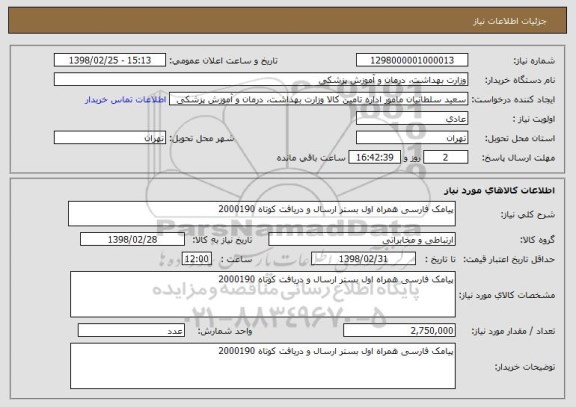
Task: Click the days remaining field showing 2
Action: (446, 157)
